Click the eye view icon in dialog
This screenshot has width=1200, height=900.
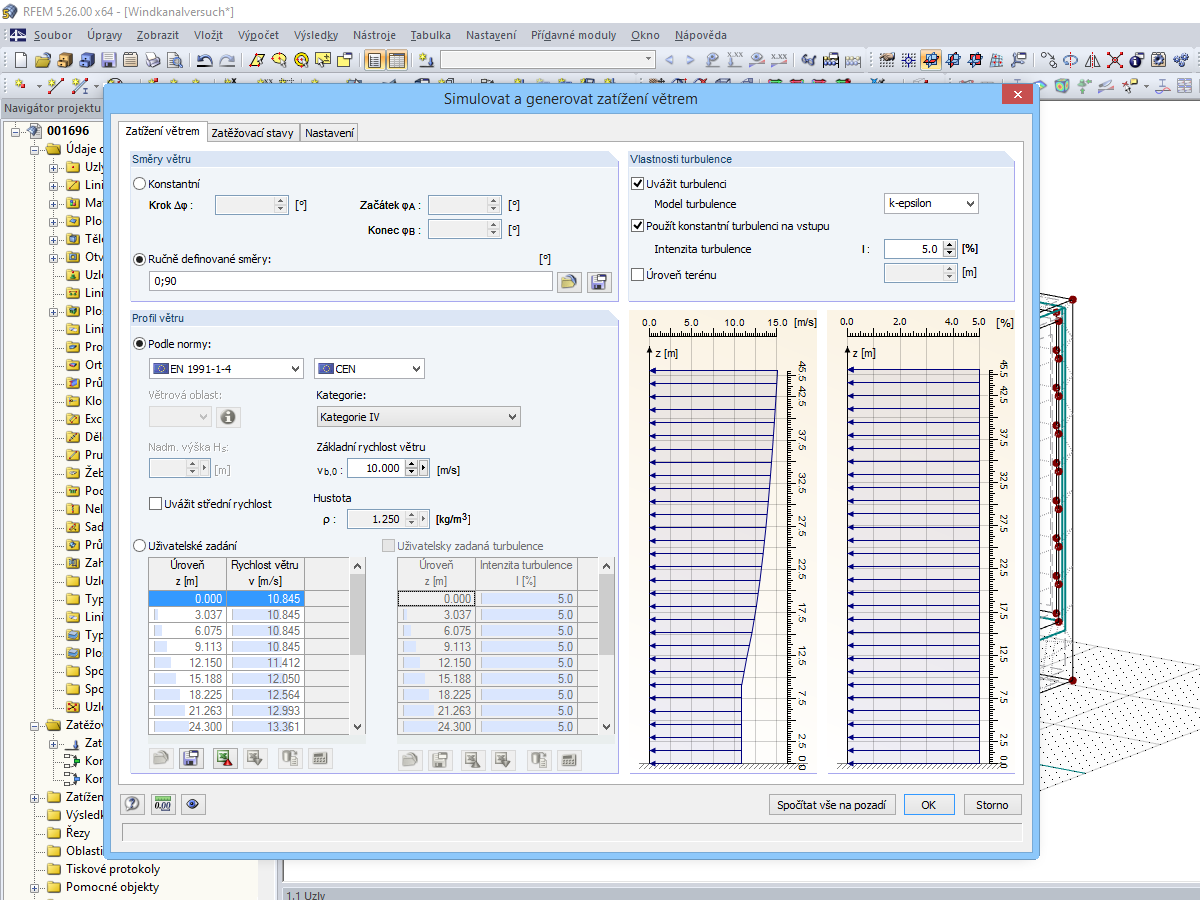(x=192, y=804)
